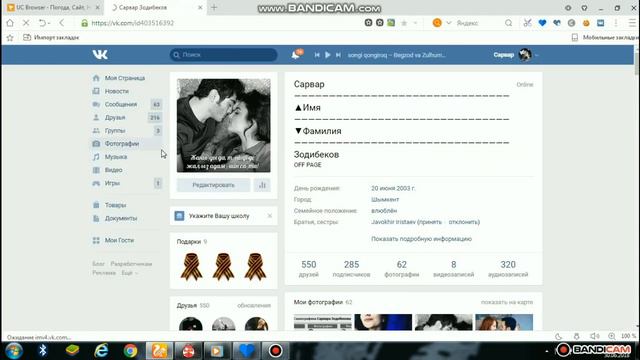Open Товары in sidebar
The width and height of the screenshot is (640, 360).
[115, 205]
